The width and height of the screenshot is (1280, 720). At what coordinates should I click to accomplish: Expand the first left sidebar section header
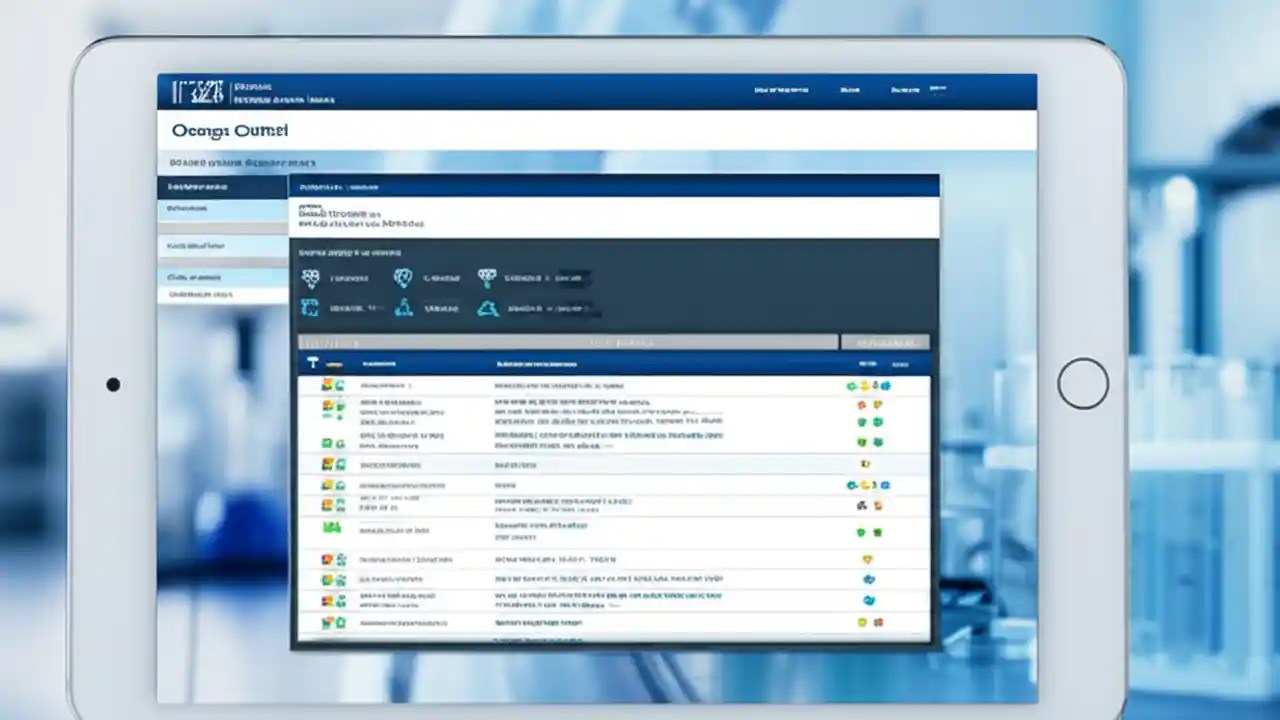pos(222,186)
